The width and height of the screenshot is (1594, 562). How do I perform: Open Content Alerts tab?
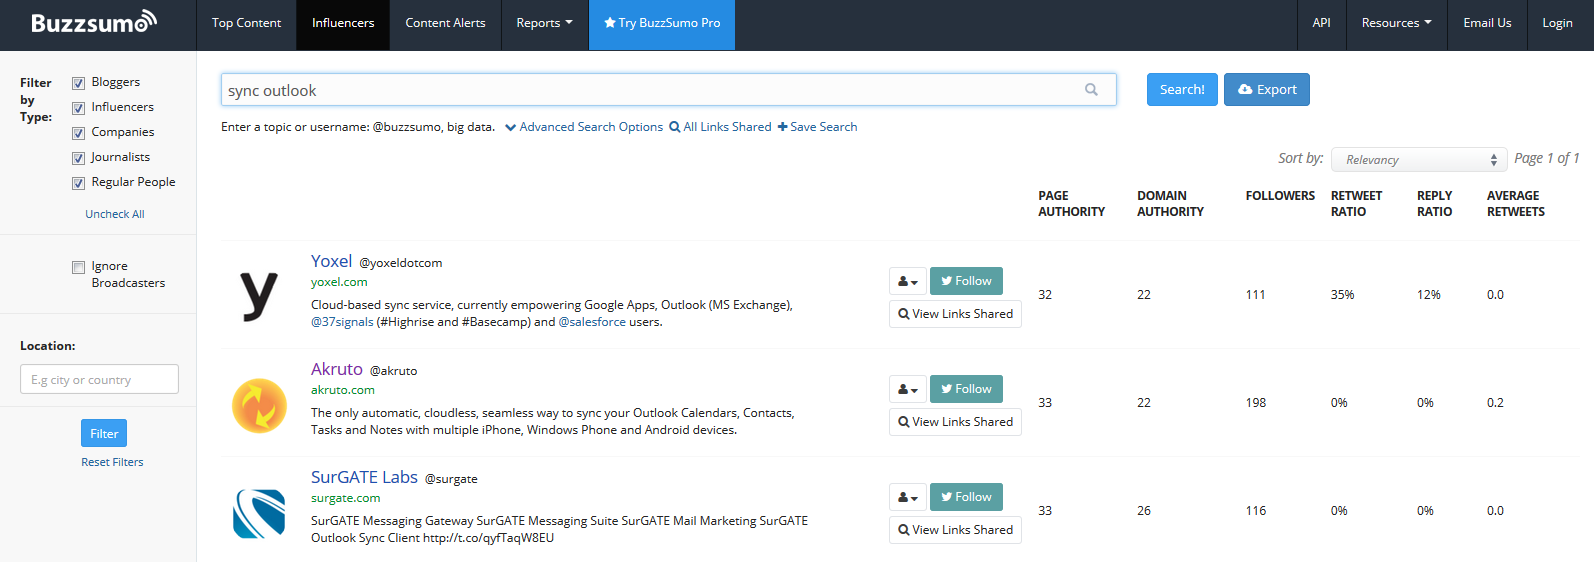tap(445, 23)
